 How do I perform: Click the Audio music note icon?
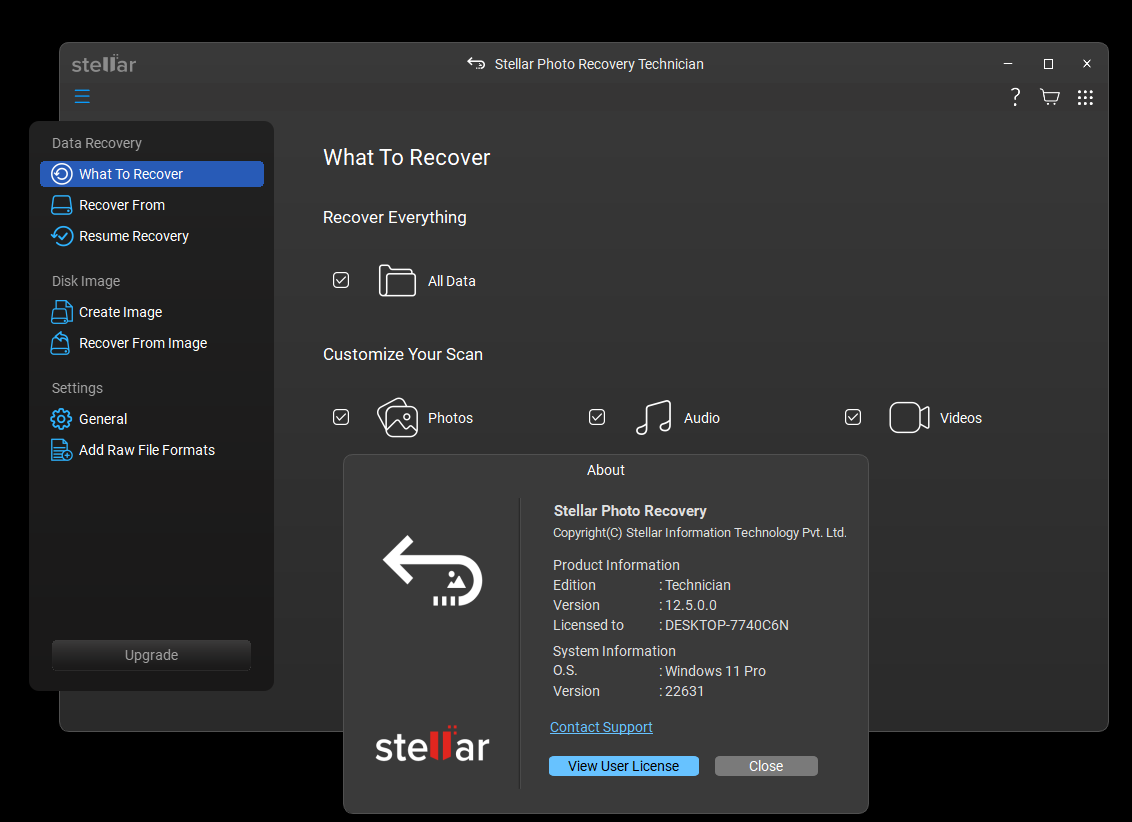coord(653,417)
